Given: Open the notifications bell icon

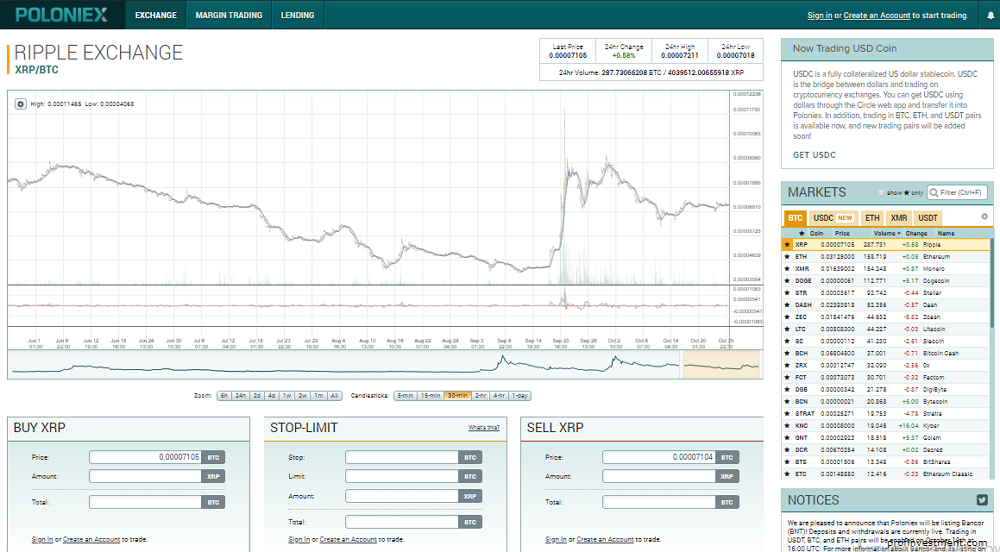Looking at the screenshot, I should [x=990, y=16].
